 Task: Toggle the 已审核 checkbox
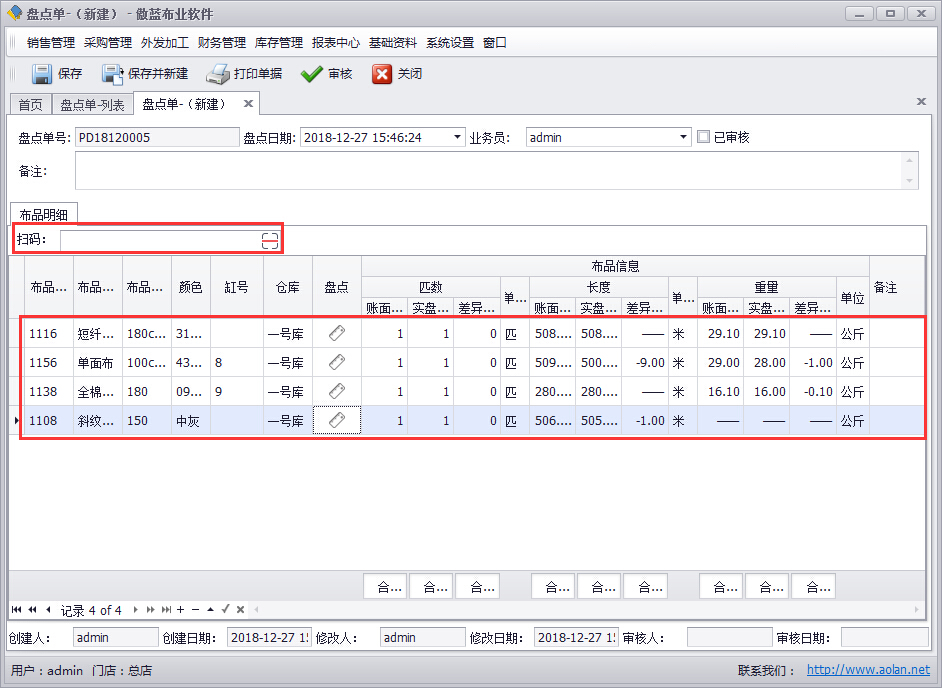tap(704, 137)
